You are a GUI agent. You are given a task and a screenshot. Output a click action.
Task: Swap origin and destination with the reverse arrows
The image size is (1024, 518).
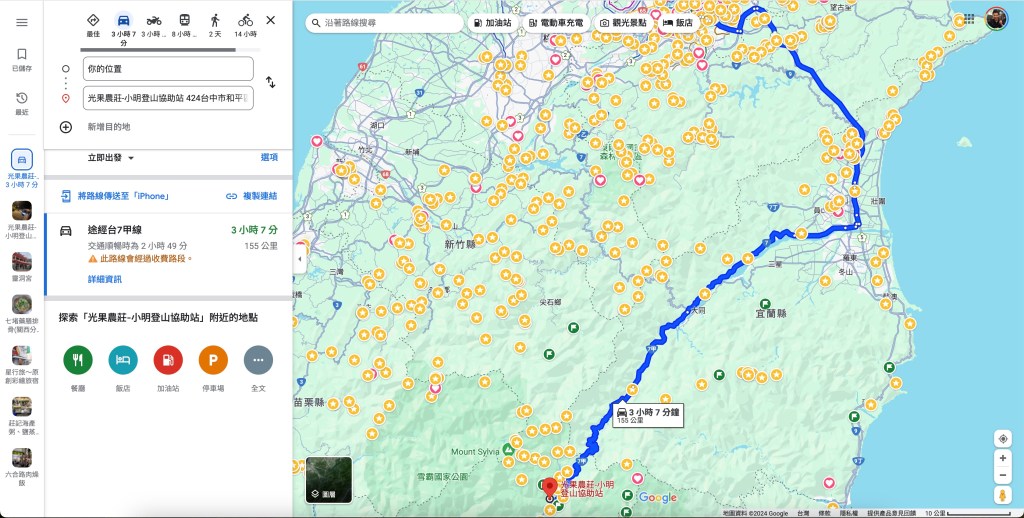(270, 82)
